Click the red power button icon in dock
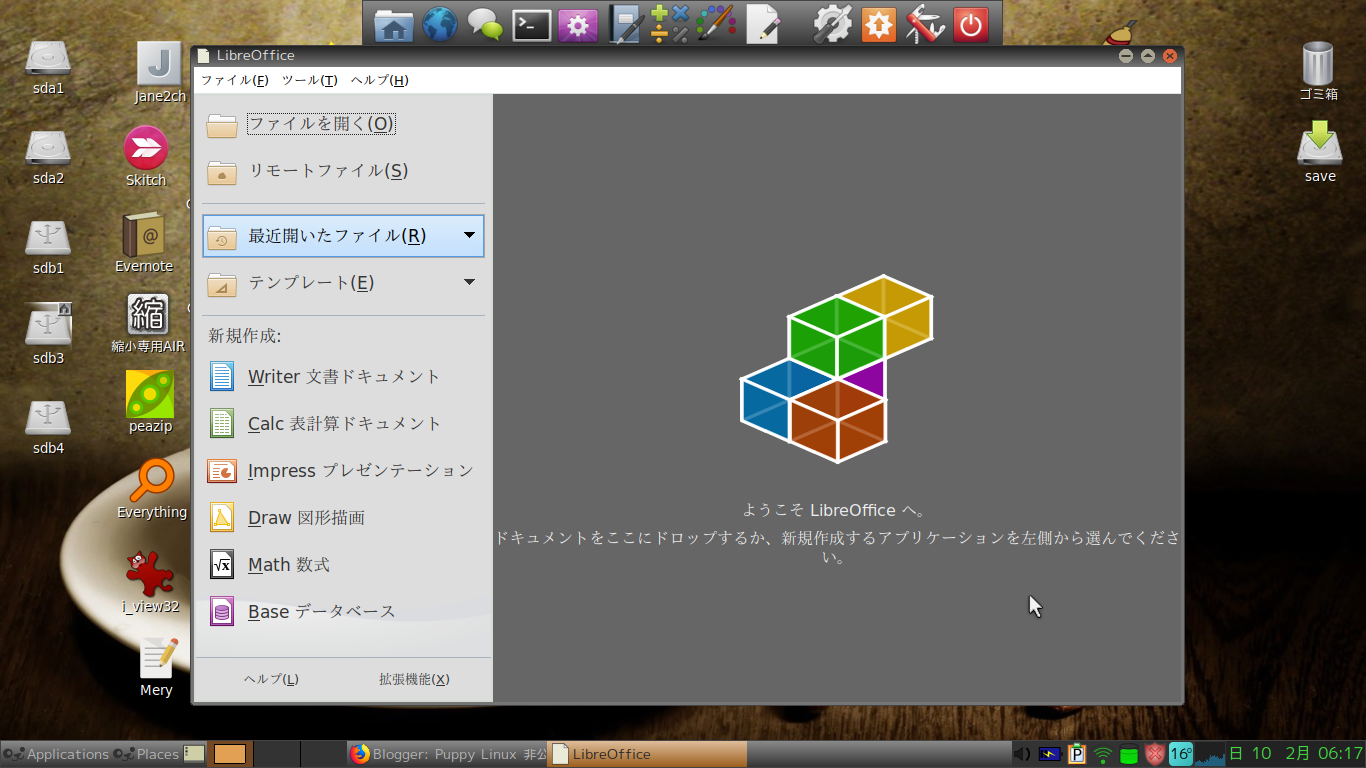The height and width of the screenshot is (768, 1366). (970, 24)
